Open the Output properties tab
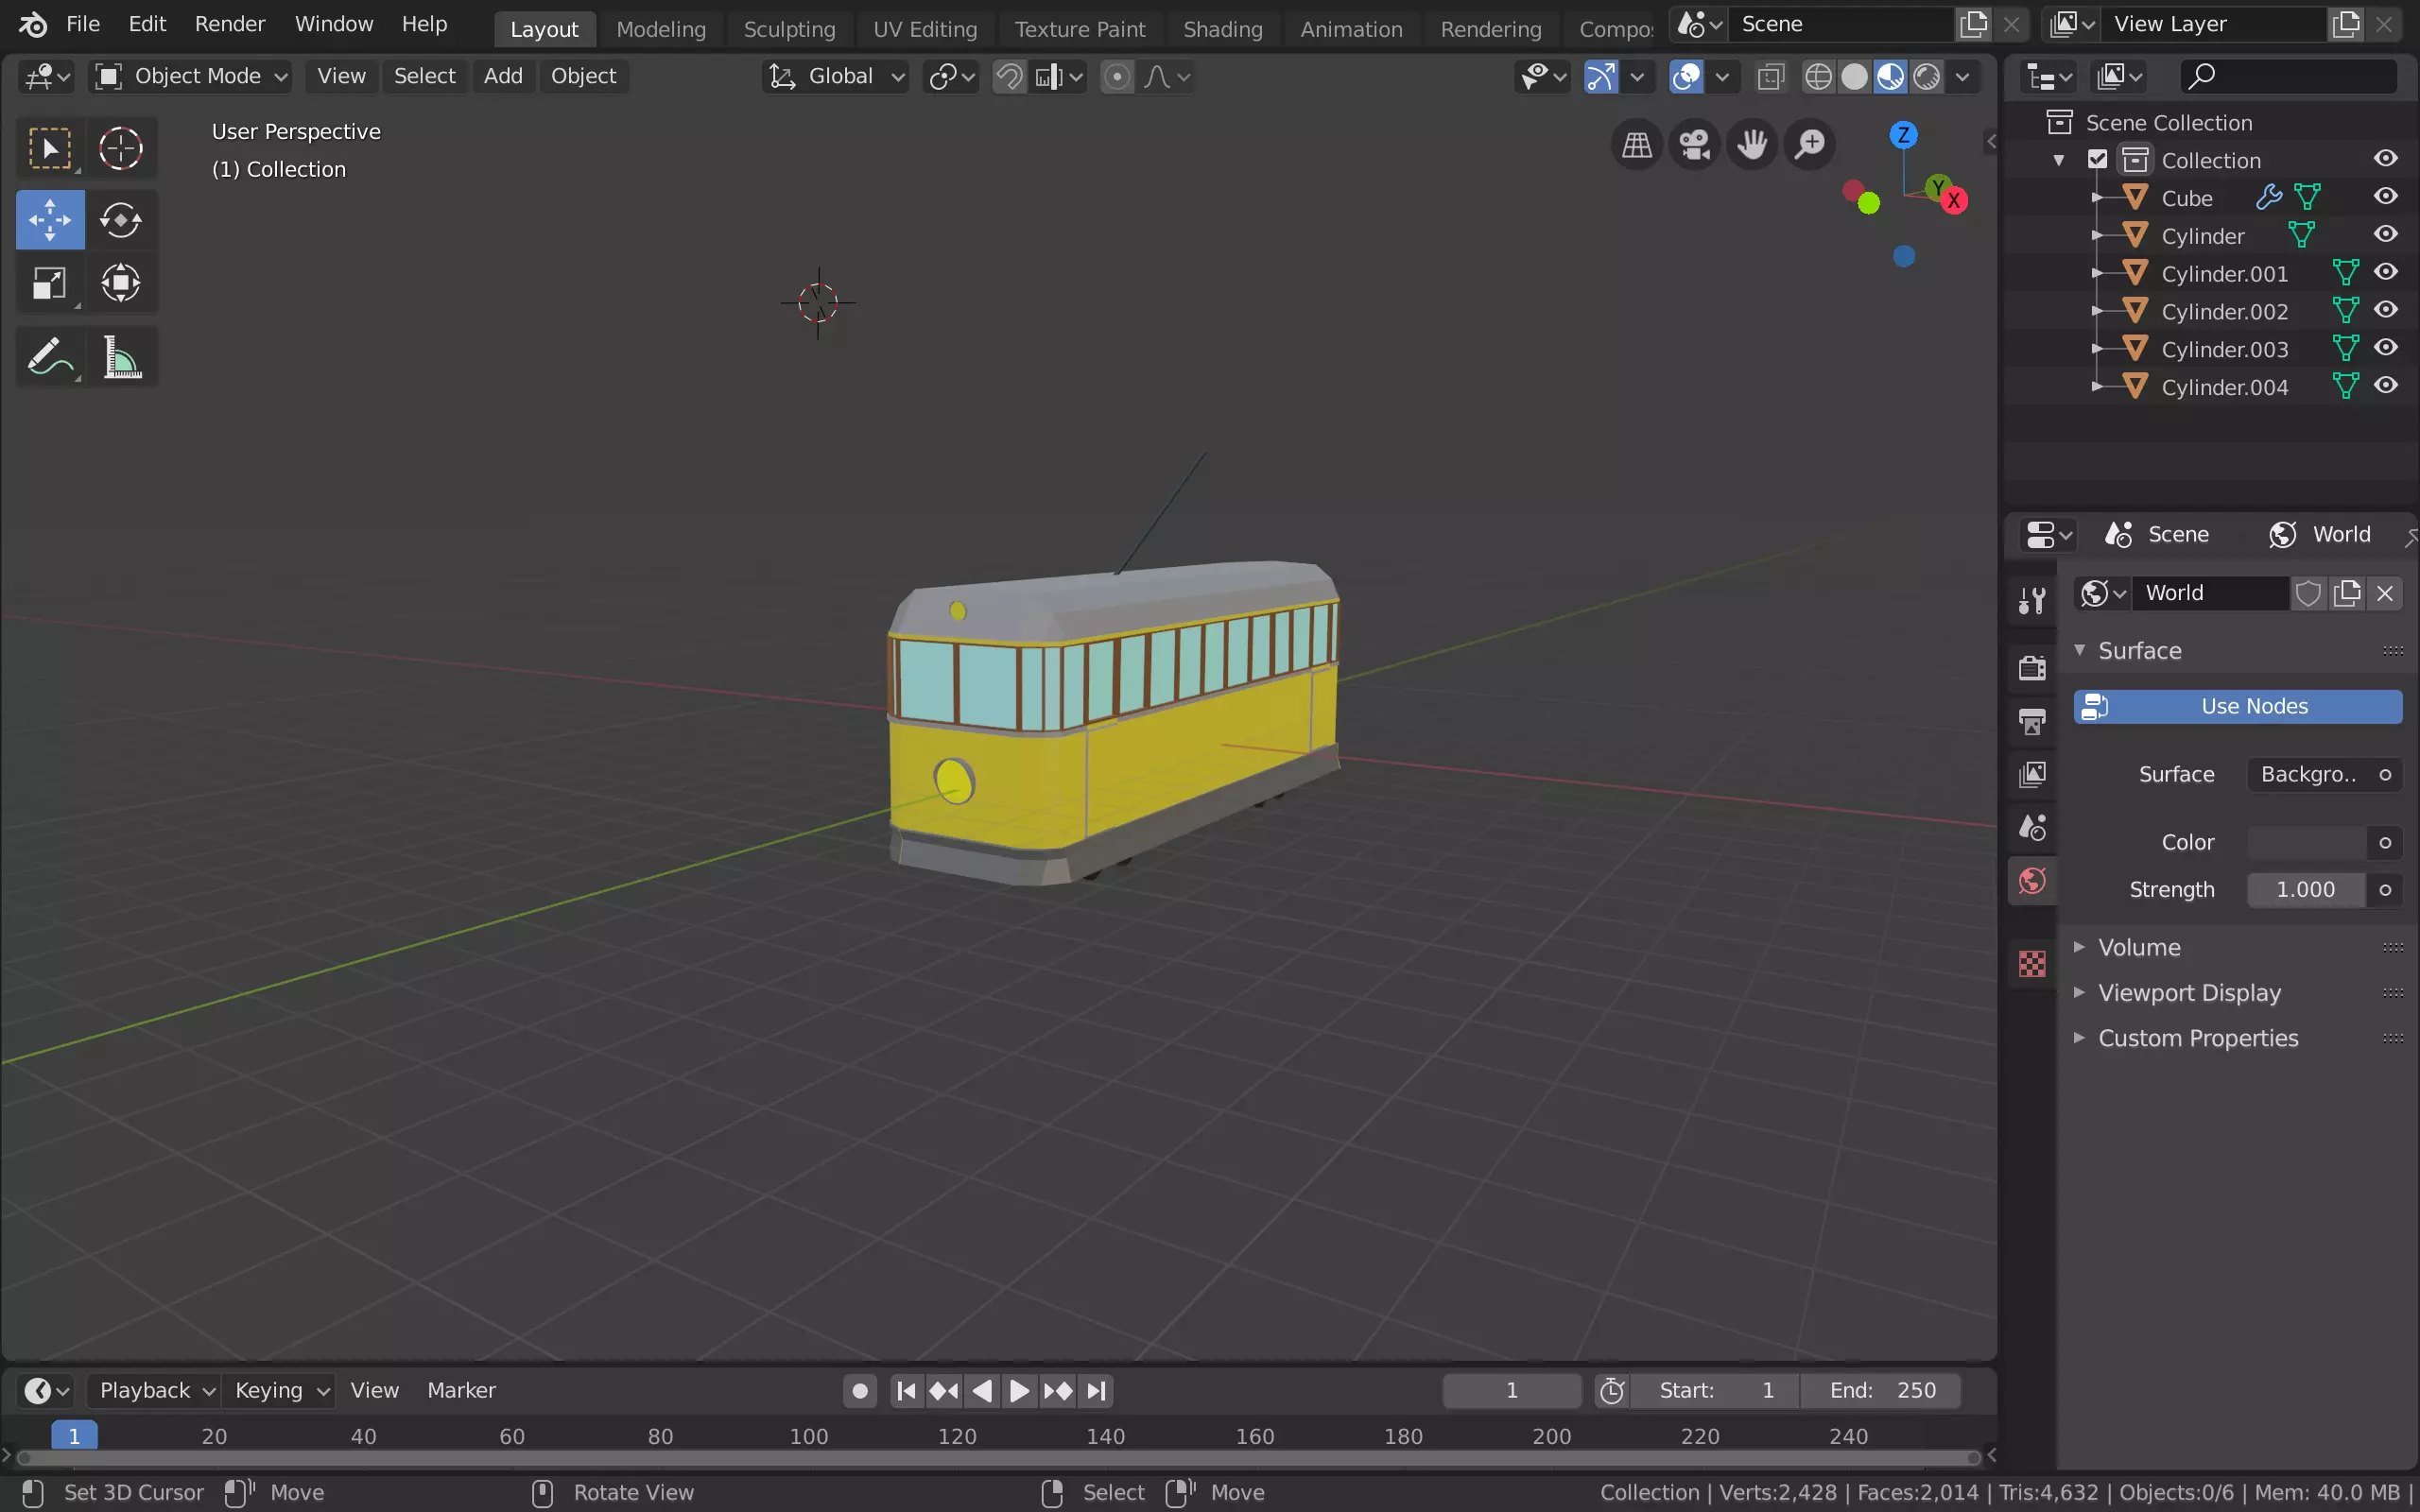The image size is (2420, 1512). 2032,721
